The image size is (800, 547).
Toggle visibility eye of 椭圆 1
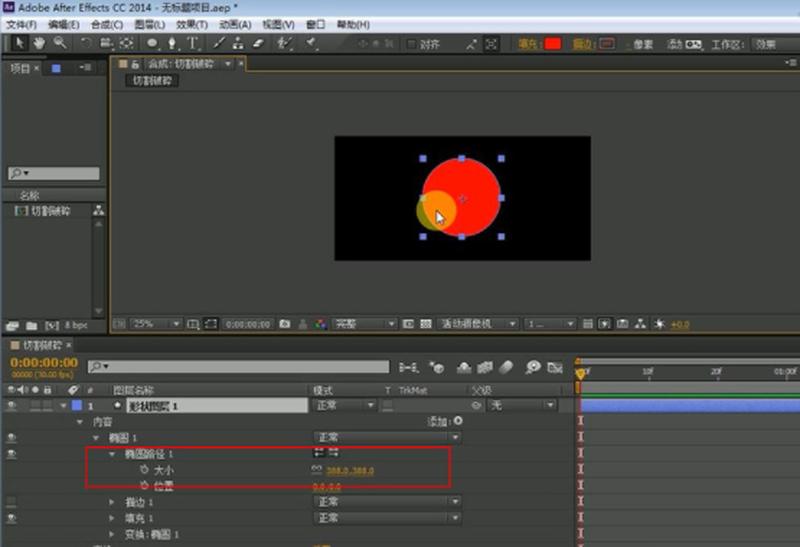(11, 438)
